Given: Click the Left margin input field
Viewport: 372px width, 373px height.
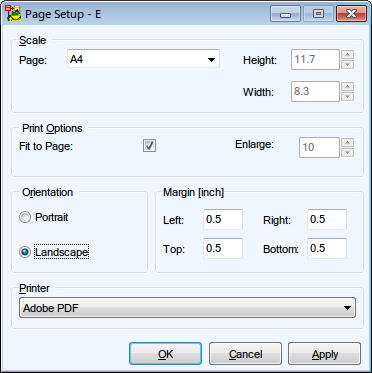Looking at the screenshot, I should click(223, 219).
